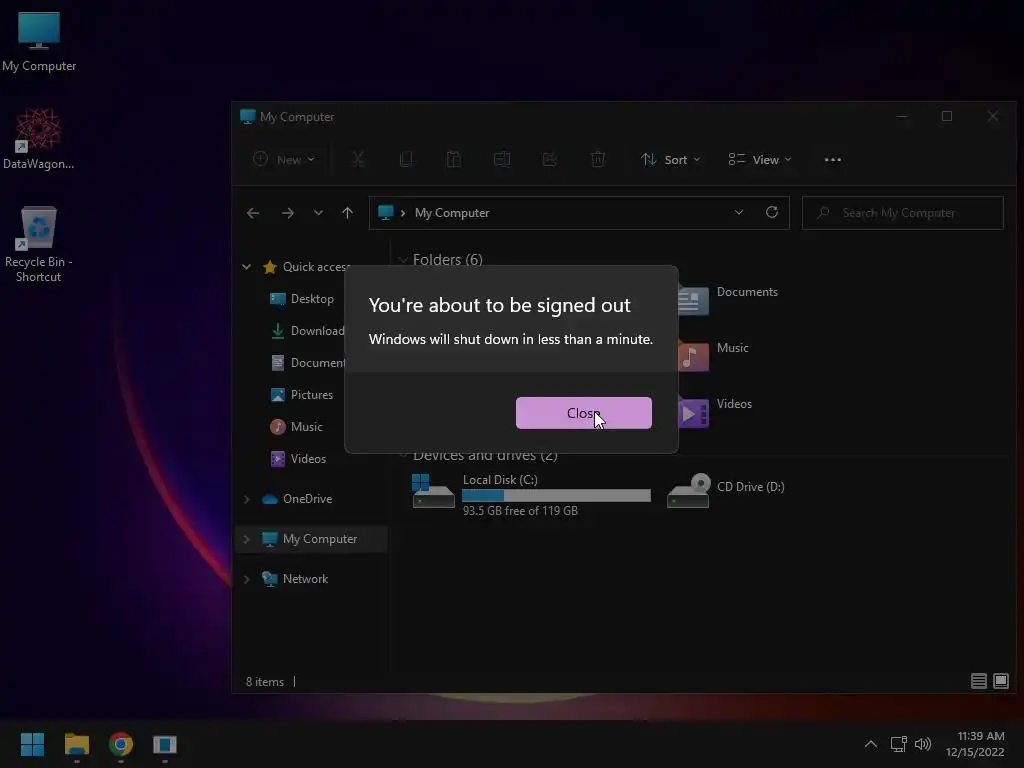This screenshot has width=1024, height=768.
Task: Open the Recycle Bin shortcut on desktop
Action: click(39, 244)
